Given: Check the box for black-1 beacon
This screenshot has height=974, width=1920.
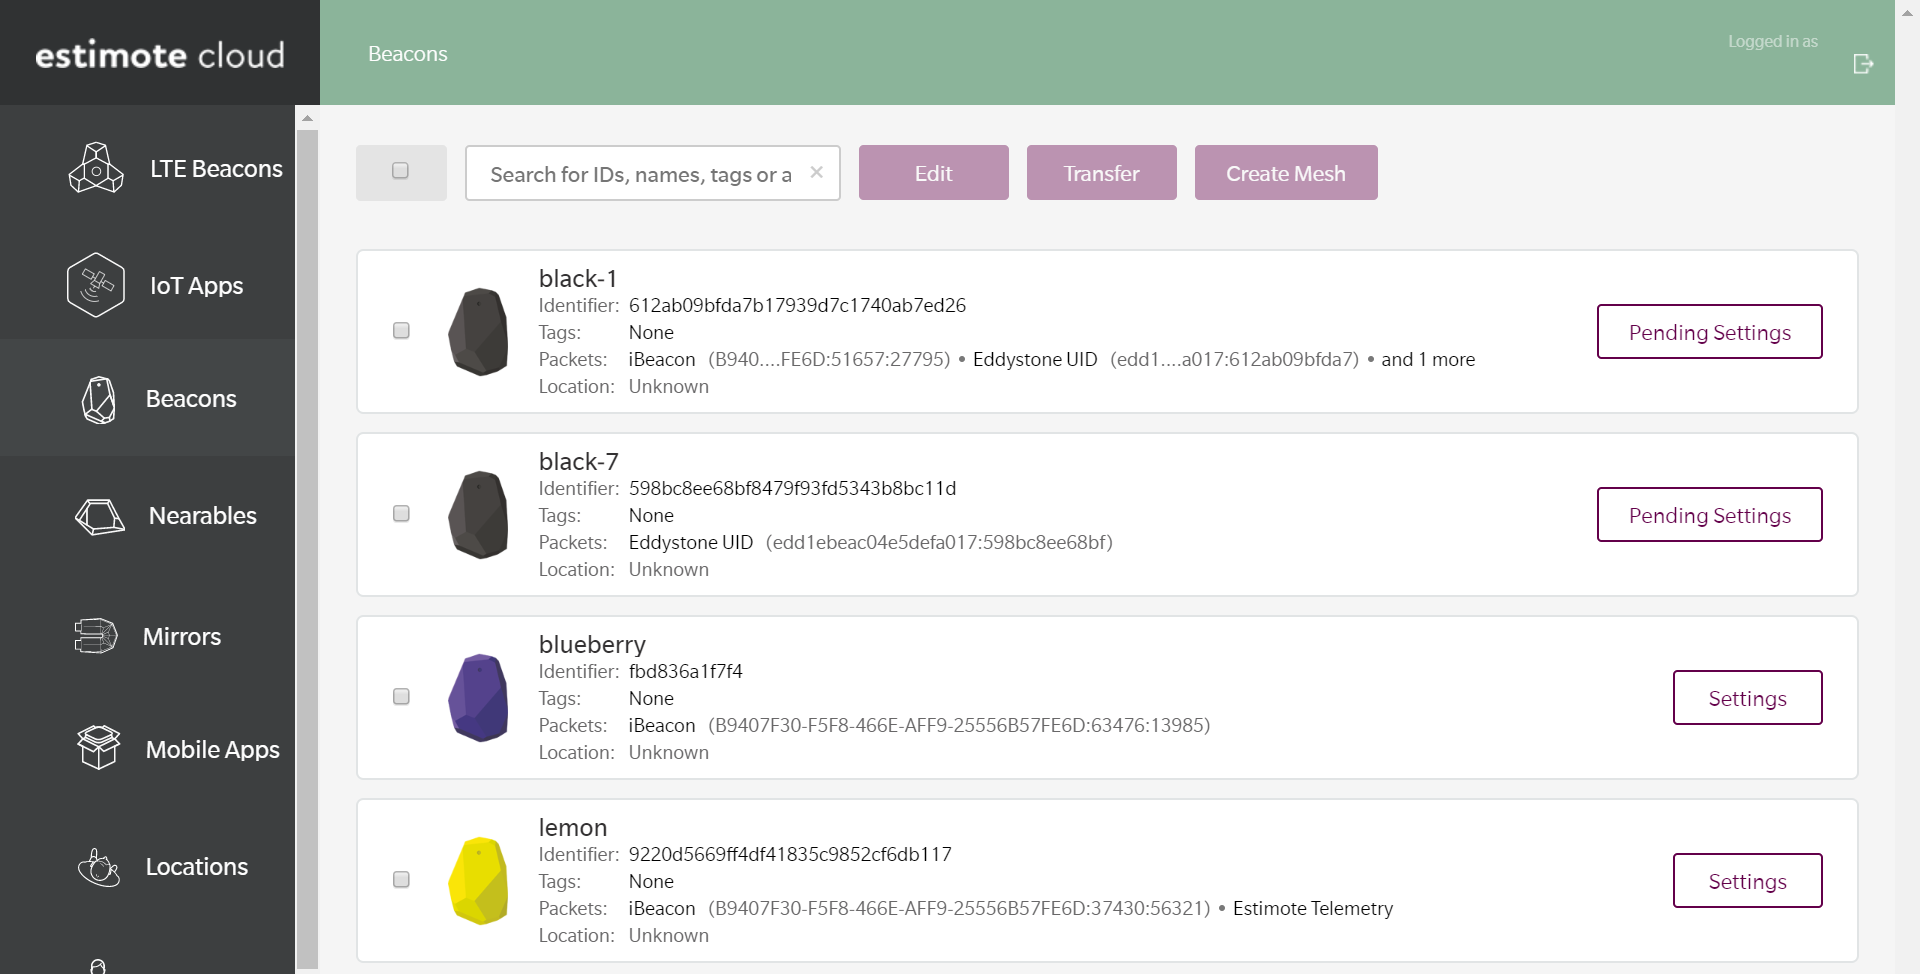Looking at the screenshot, I should (401, 330).
